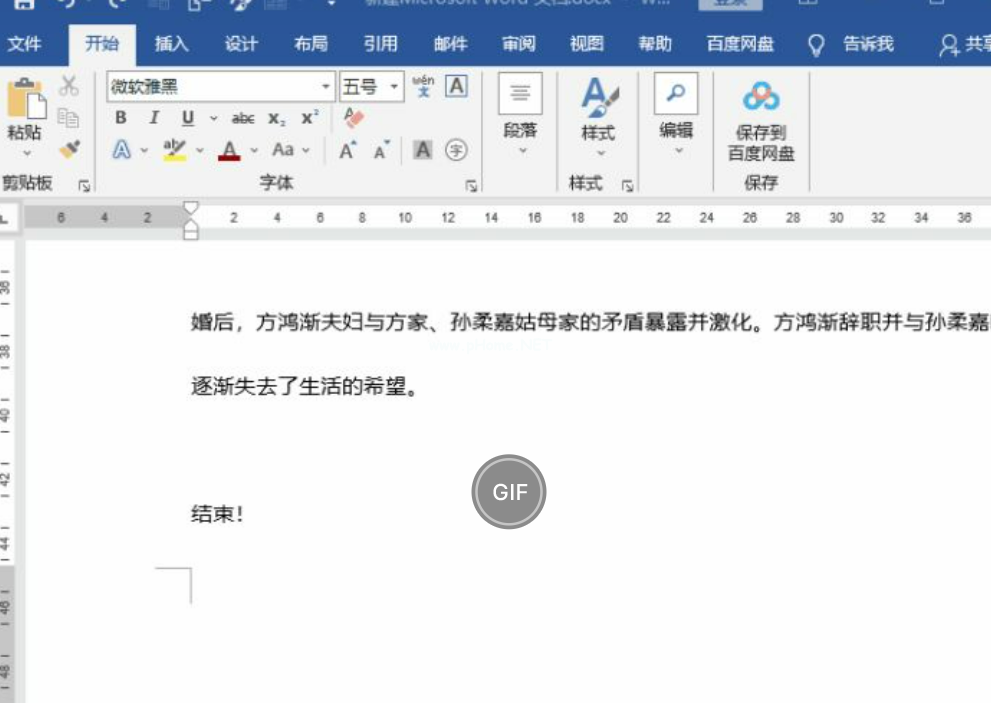The height and width of the screenshot is (707, 991).
Task: Toggle Italic formatting
Action: 154,118
